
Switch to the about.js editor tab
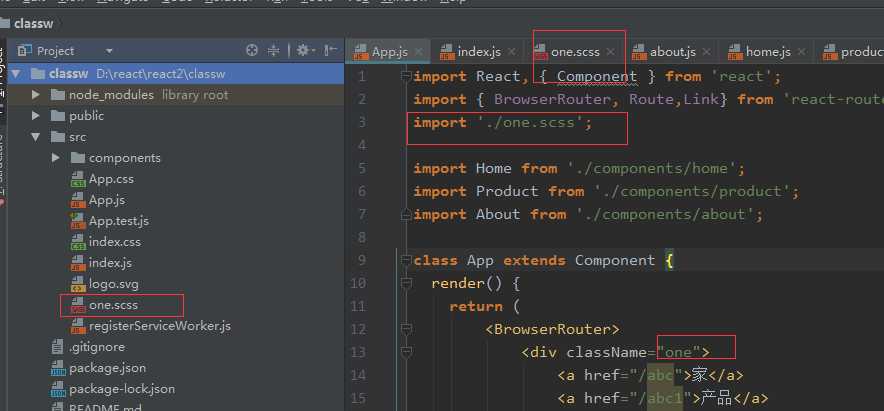coord(673,51)
